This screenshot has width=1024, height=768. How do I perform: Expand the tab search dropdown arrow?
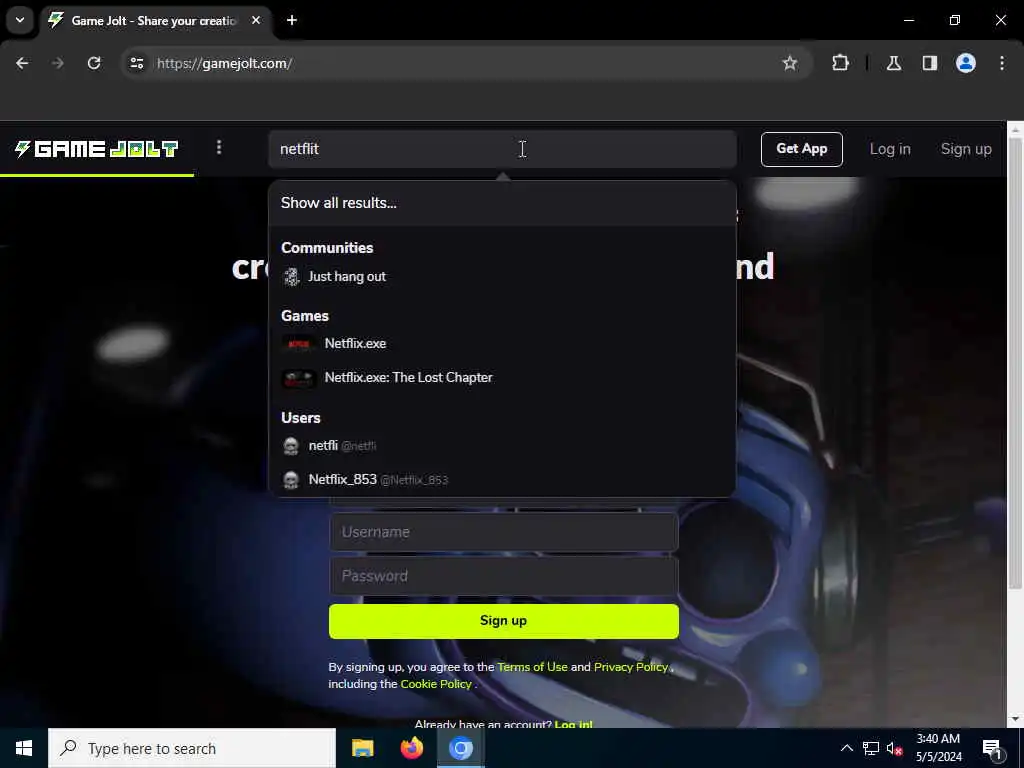pos(20,20)
